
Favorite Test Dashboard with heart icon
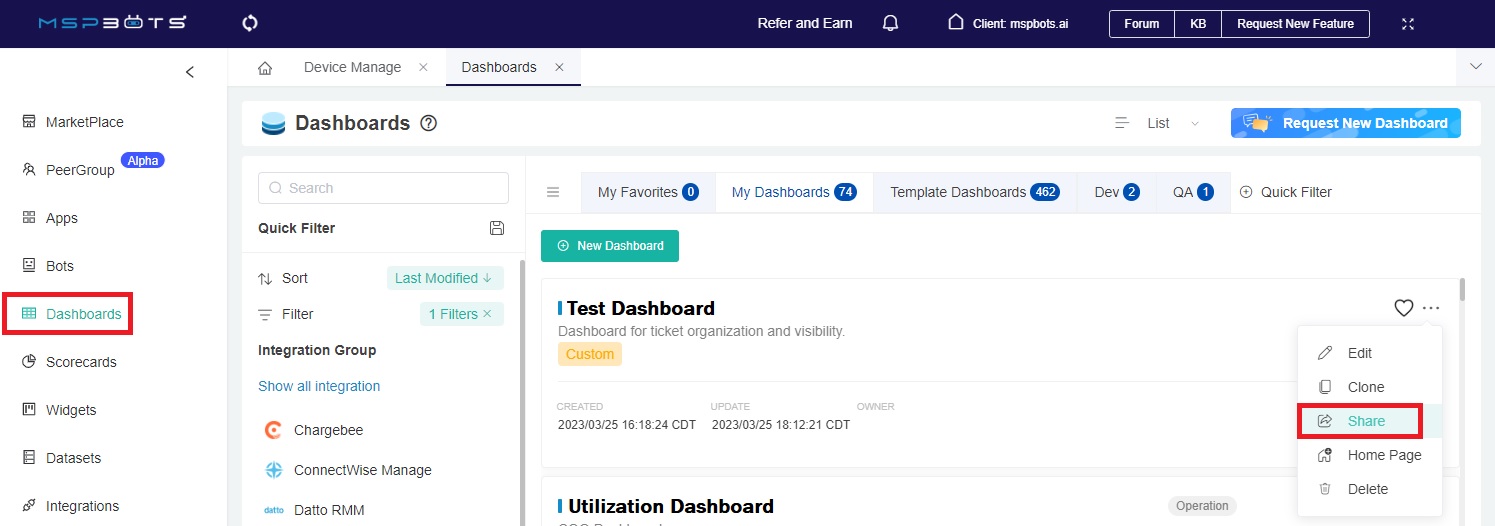(x=1403, y=308)
